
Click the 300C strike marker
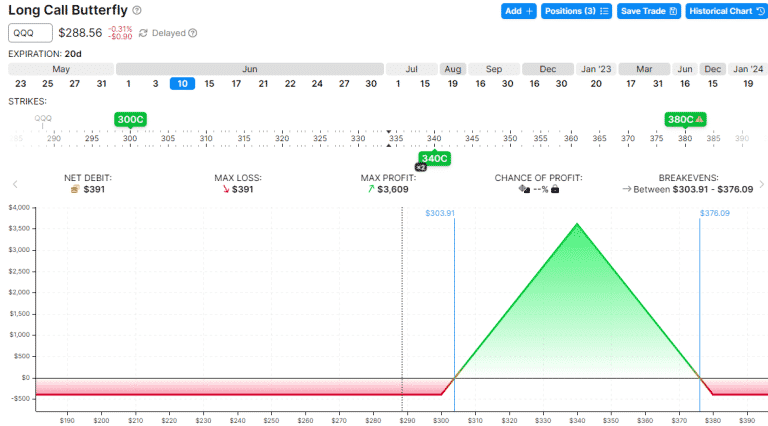coord(130,119)
